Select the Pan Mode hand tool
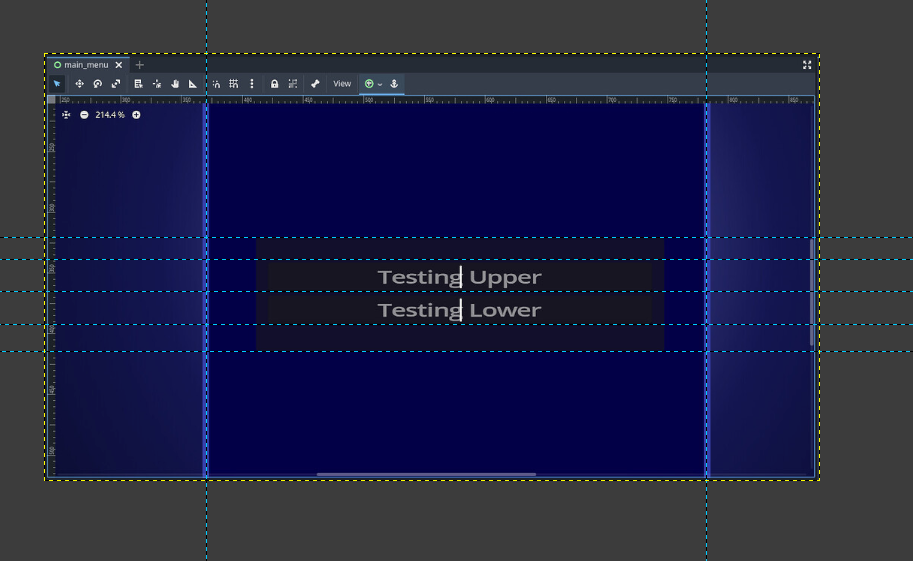The height and width of the screenshot is (561, 913). [x=175, y=84]
